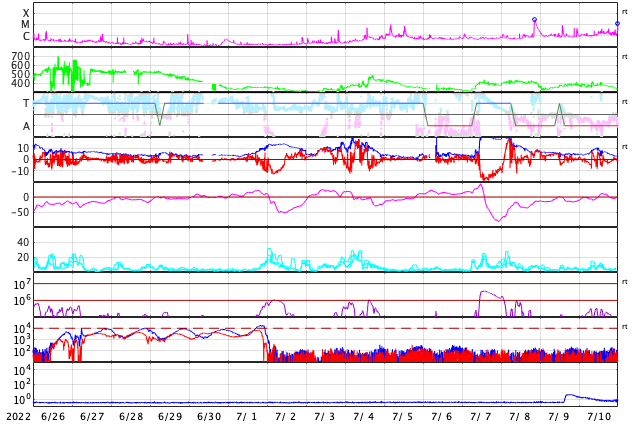The image size is (634, 424).
Task: Click the X flare class label
Action: (x=26, y=13)
